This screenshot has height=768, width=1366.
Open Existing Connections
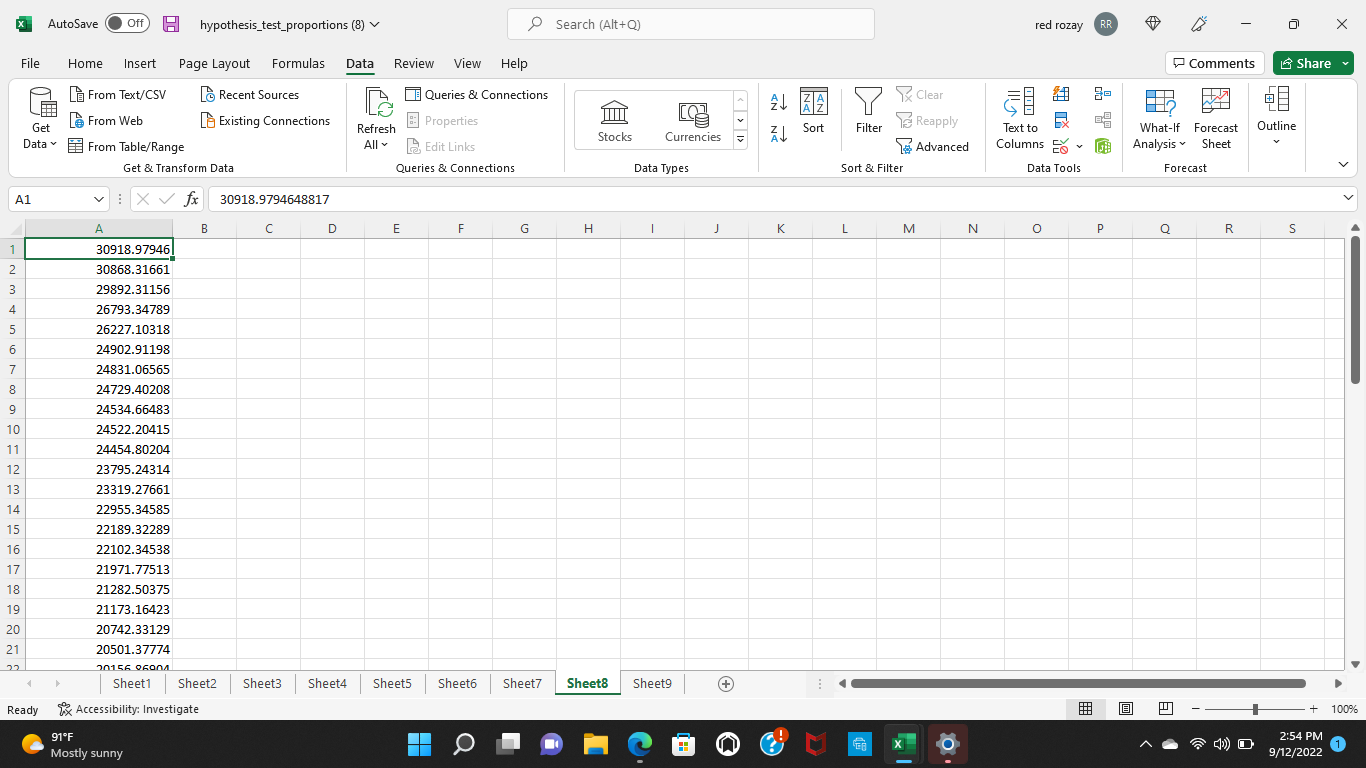265,120
